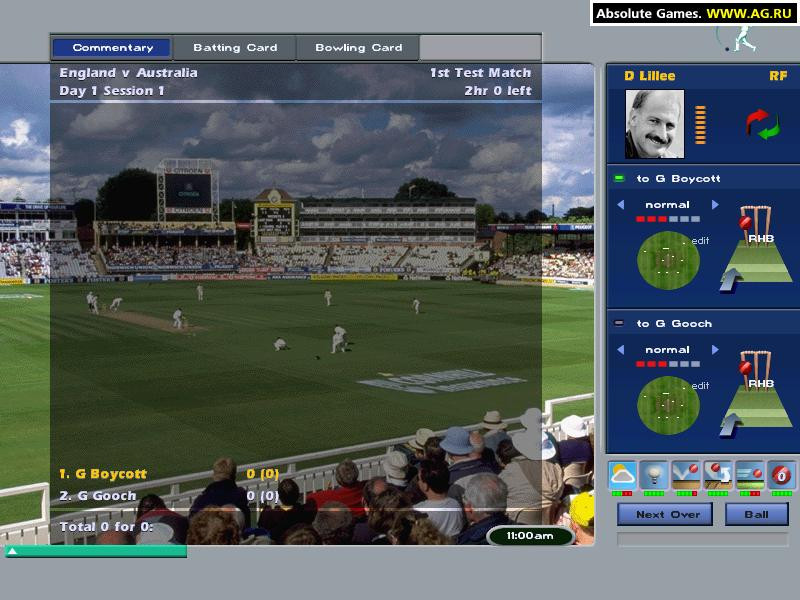Screen dimensions: 800x600
Task: Click the pitch length arrow for Boycott
Action: point(731,280)
